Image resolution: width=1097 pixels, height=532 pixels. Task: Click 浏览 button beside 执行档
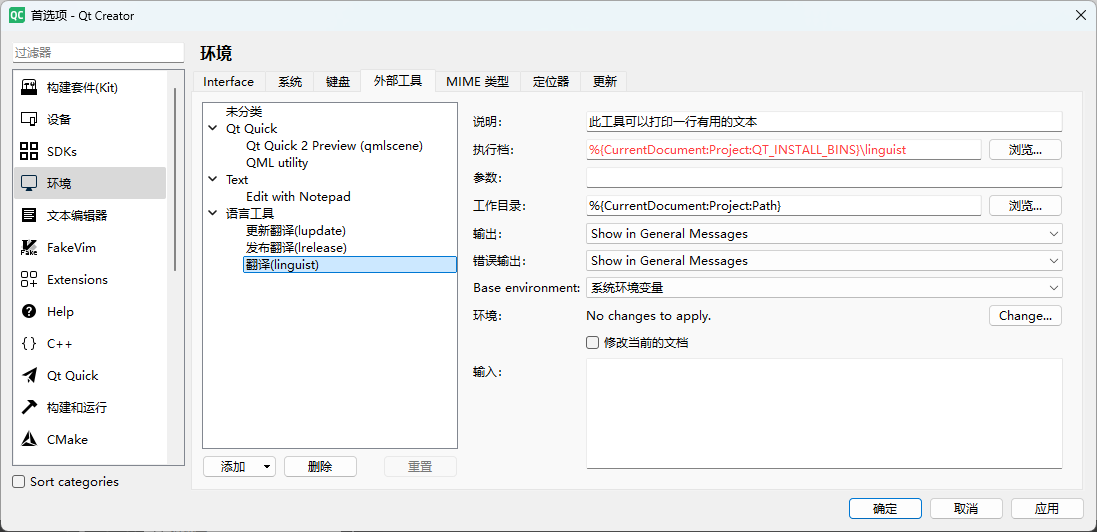pos(1026,150)
